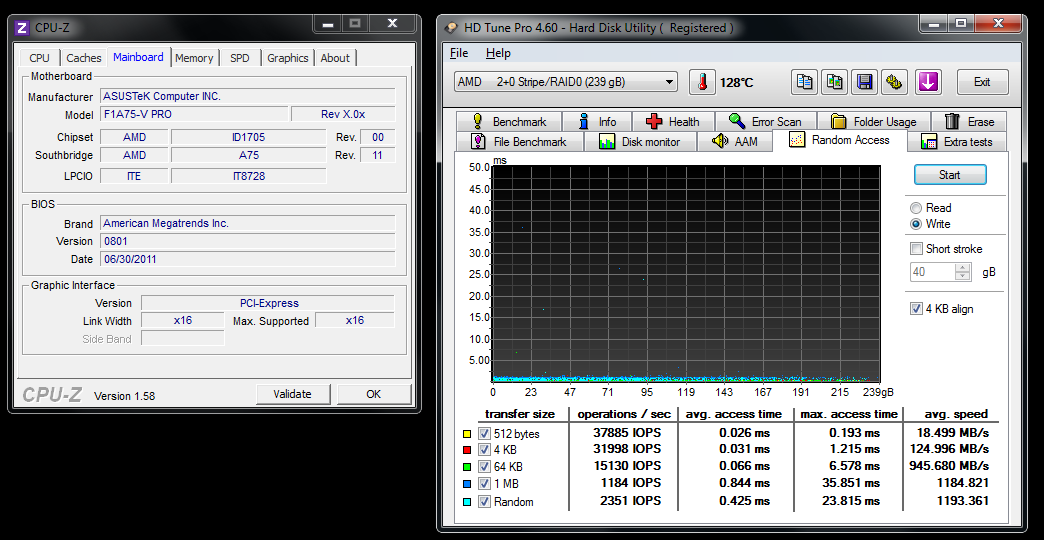
Task: Click the cyan Random color swatch
Action: click(467, 502)
